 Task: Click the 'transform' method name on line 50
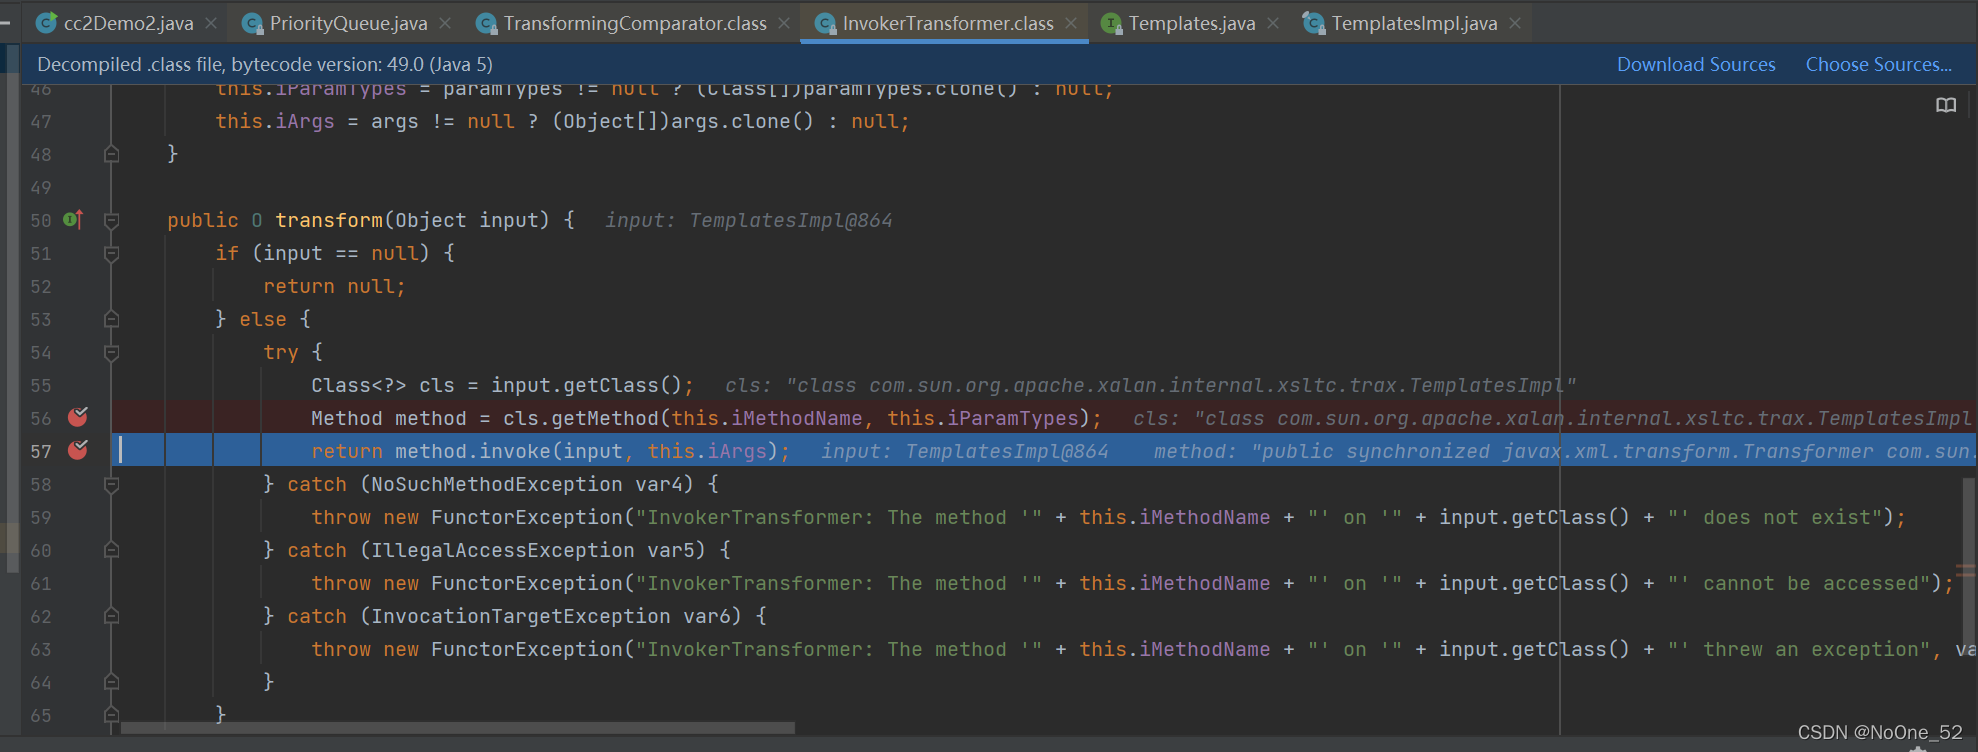click(x=329, y=220)
